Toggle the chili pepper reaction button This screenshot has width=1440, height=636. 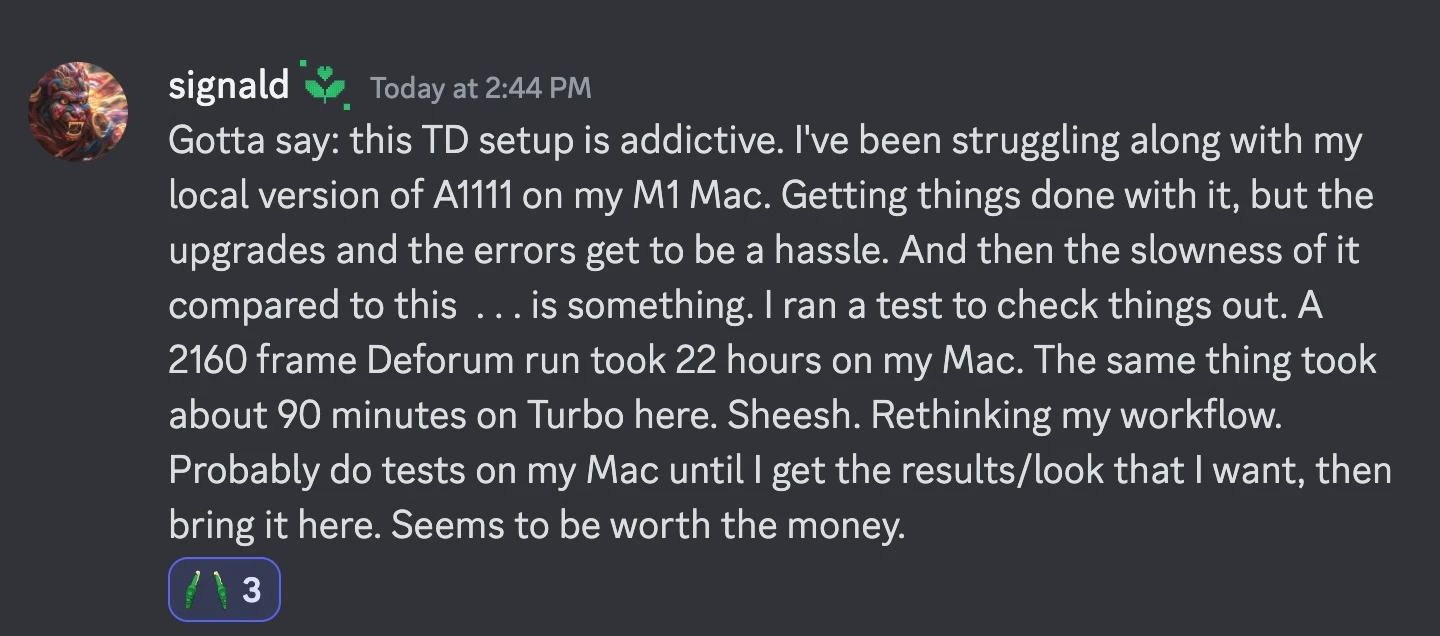224,590
